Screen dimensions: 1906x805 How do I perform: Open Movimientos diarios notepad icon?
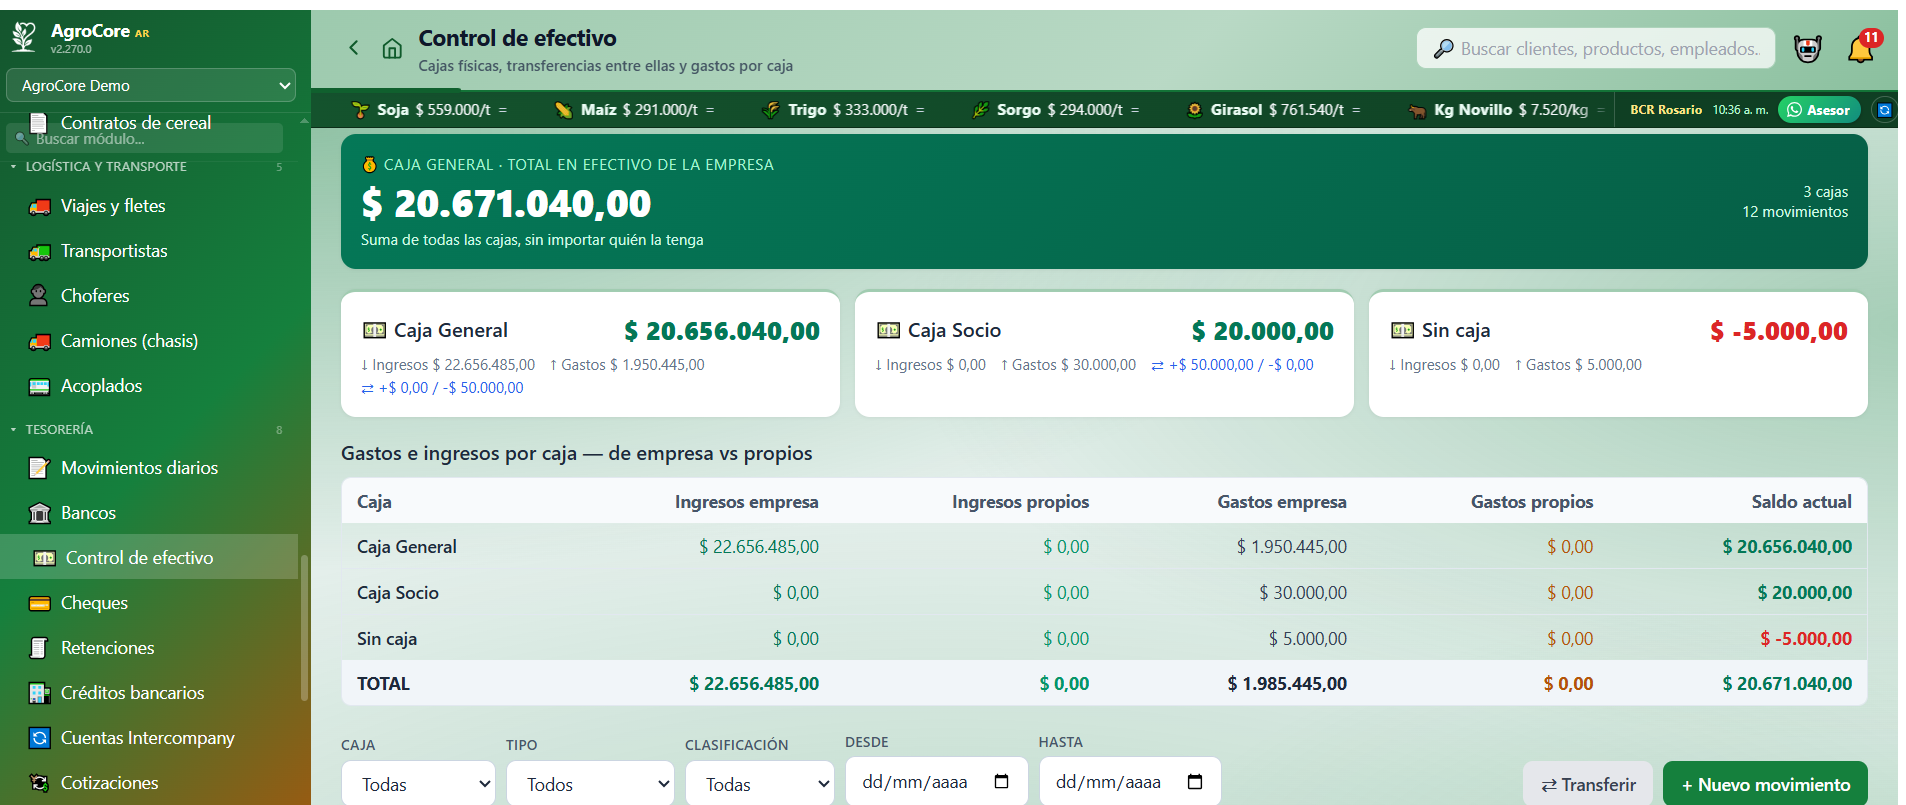point(40,468)
